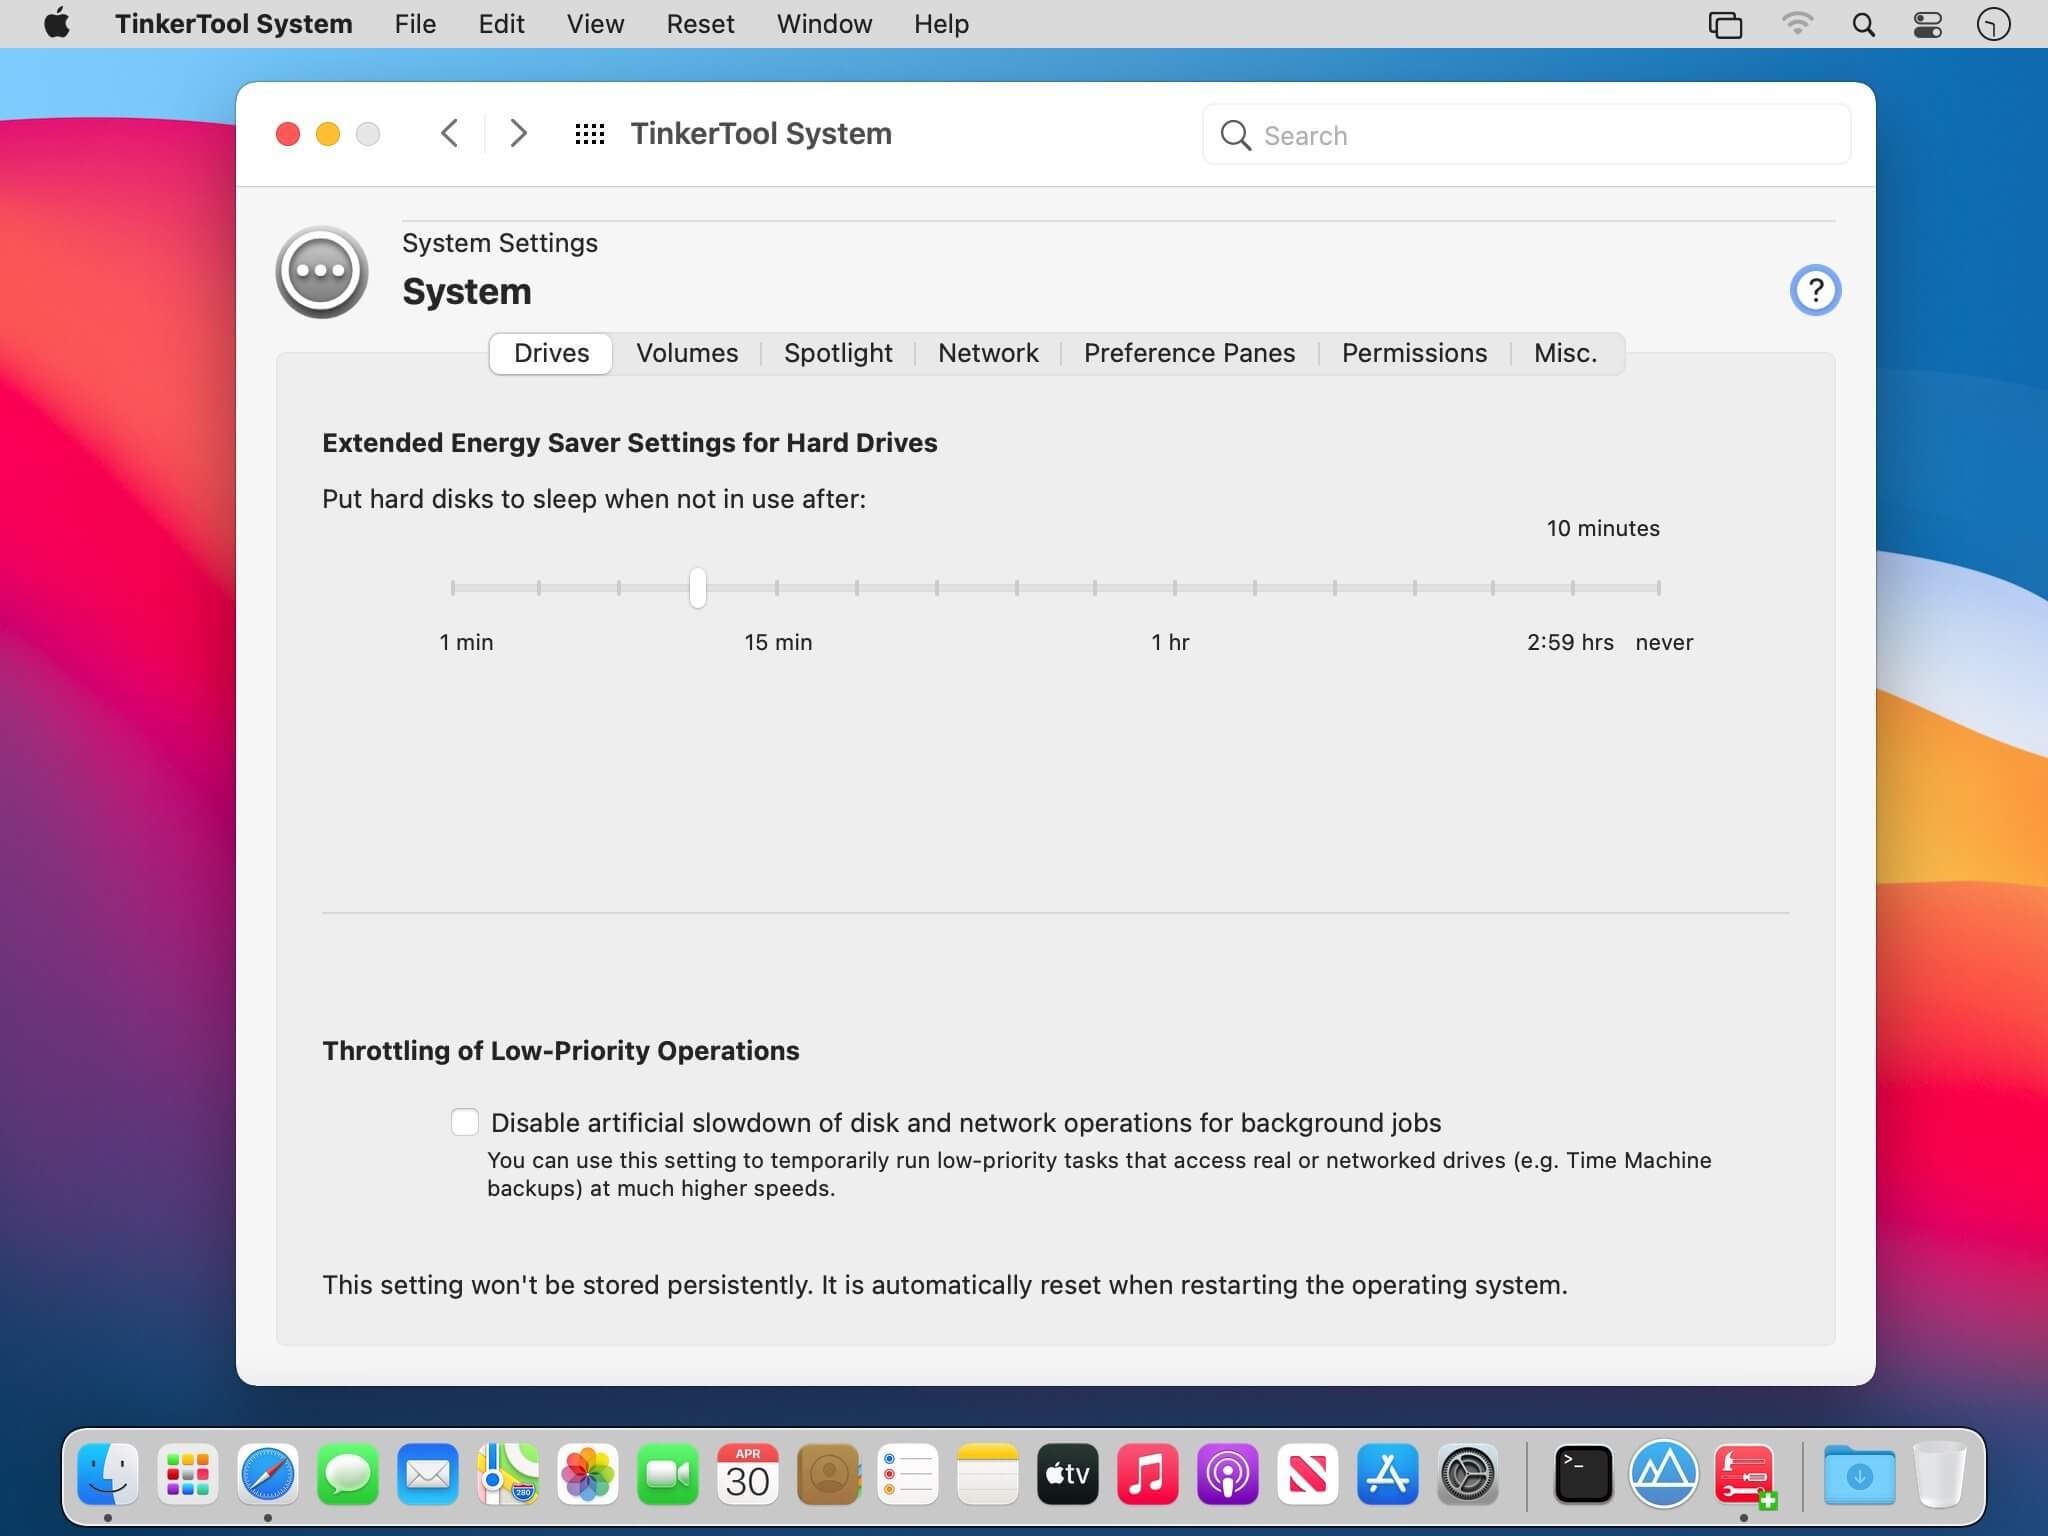Open Notes in the Dock

pos(988,1474)
